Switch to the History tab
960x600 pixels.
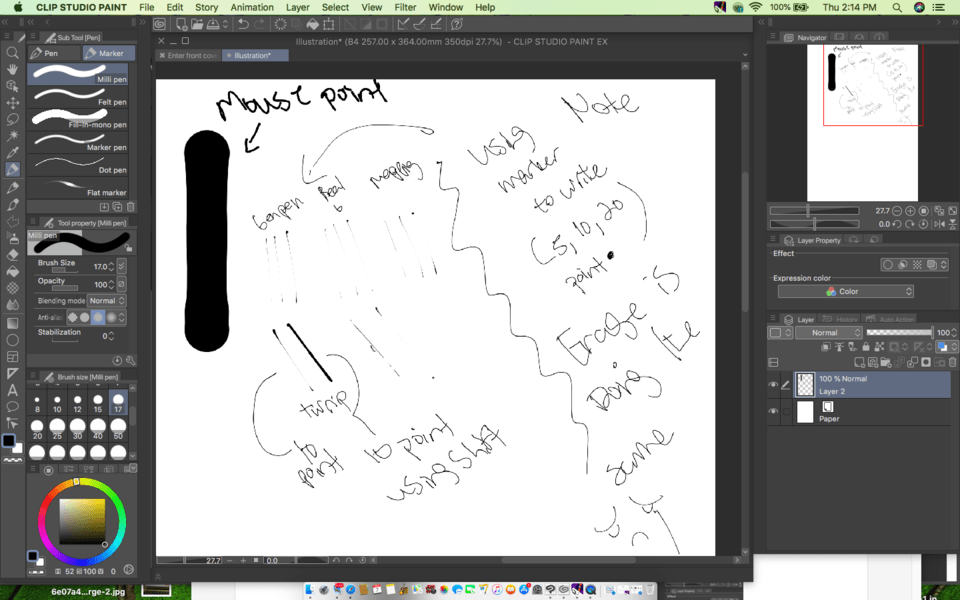(x=847, y=319)
